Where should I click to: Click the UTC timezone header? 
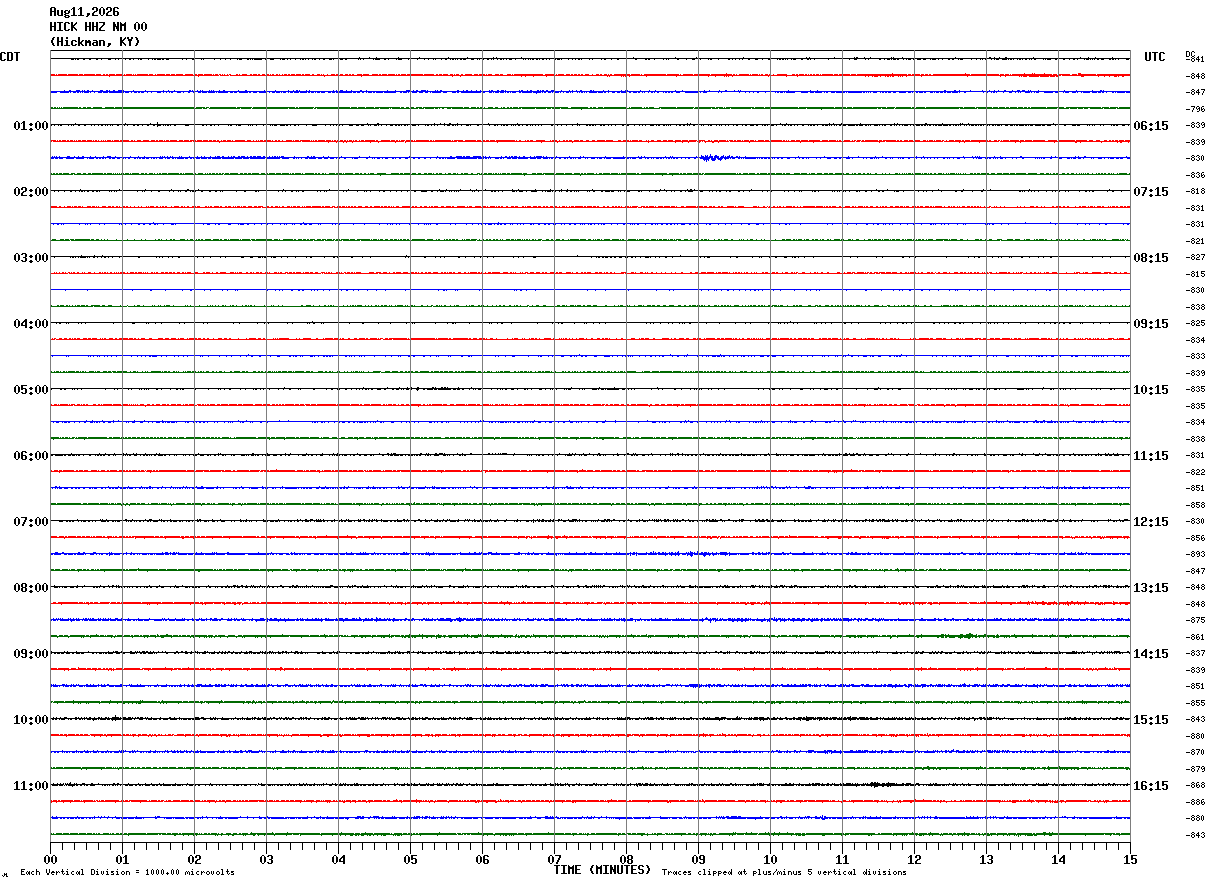(1155, 57)
